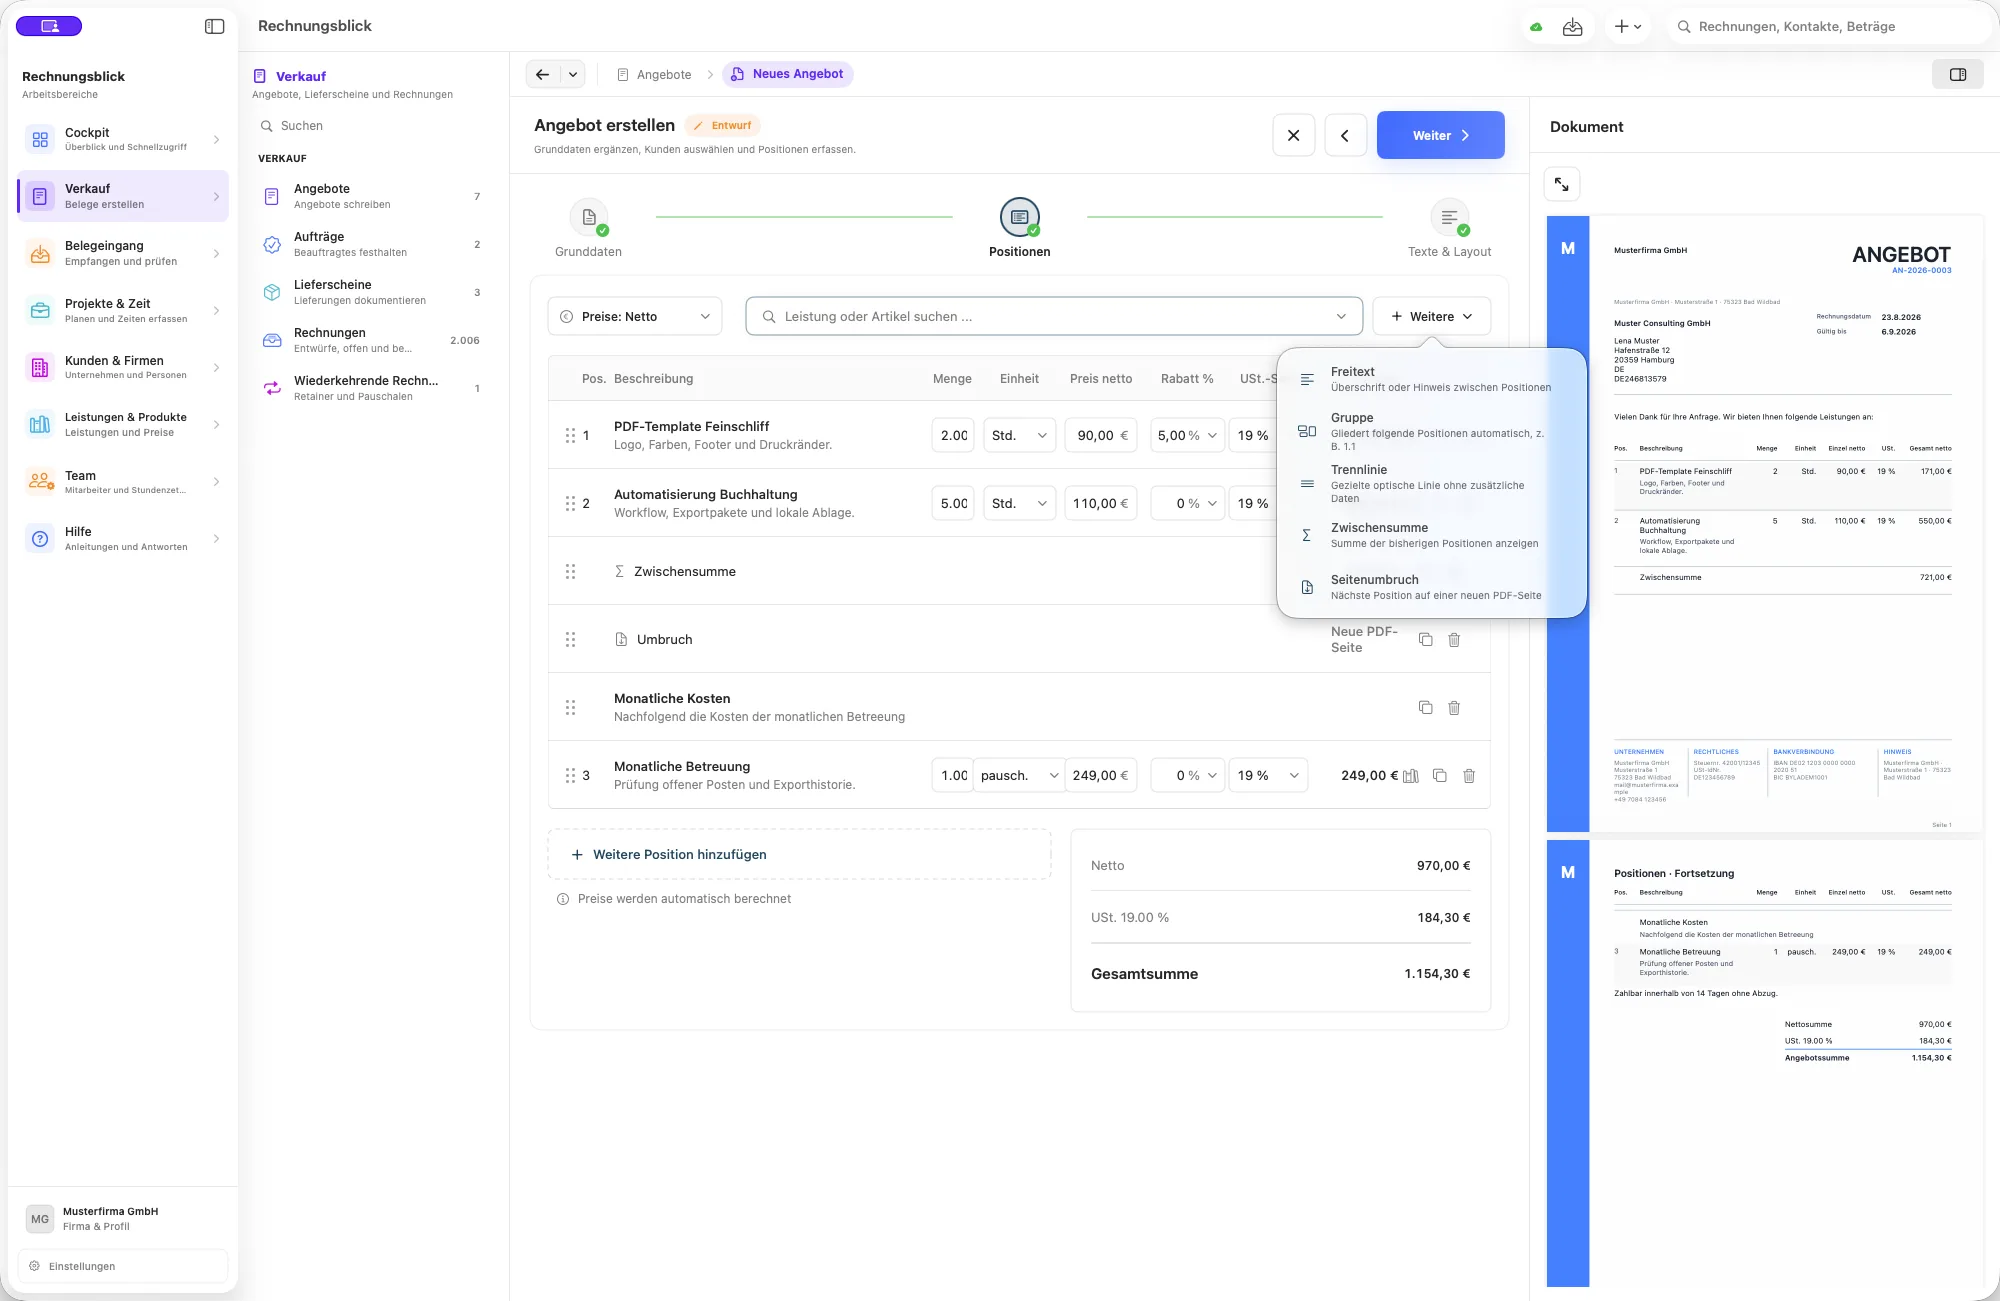
Task: Open the inbox download tray icon
Action: [1573, 27]
